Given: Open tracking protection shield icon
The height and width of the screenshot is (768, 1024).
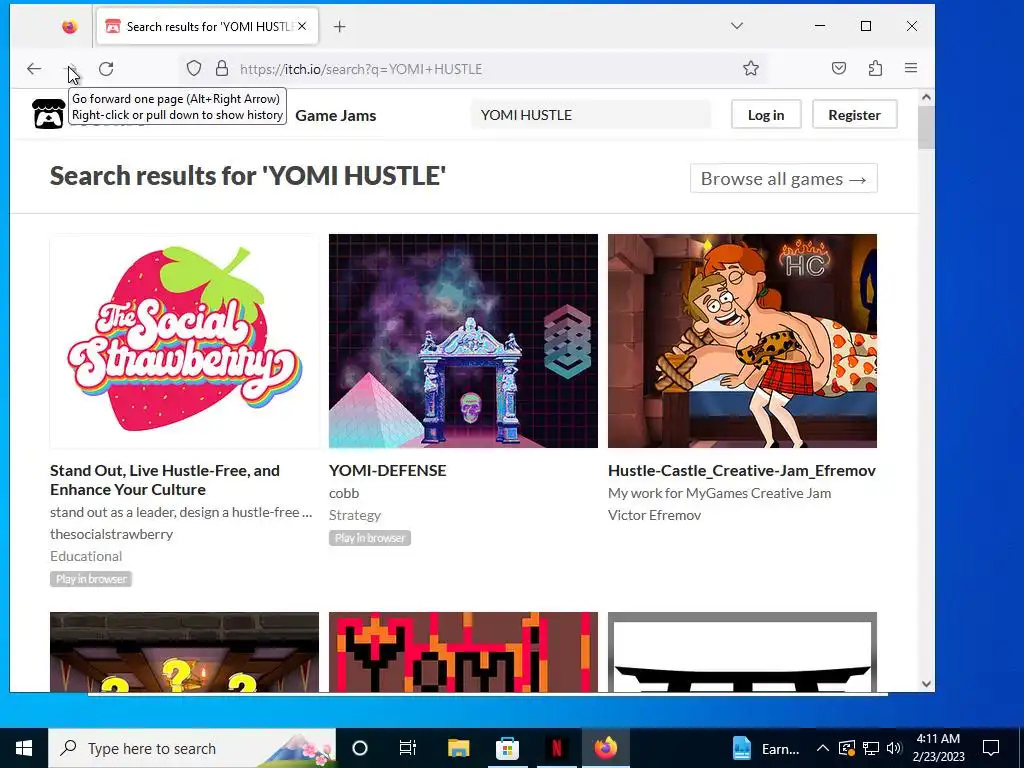Looking at the screenshot, I should pos(194,69).
